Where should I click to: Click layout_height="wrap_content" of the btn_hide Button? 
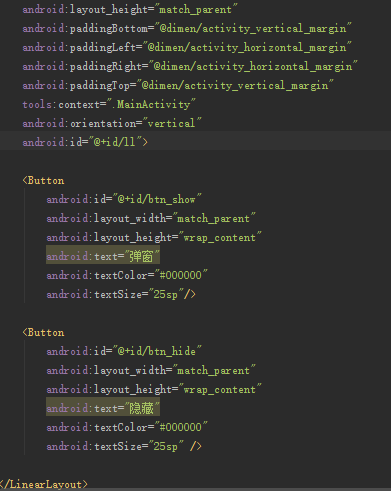(154, 389)
